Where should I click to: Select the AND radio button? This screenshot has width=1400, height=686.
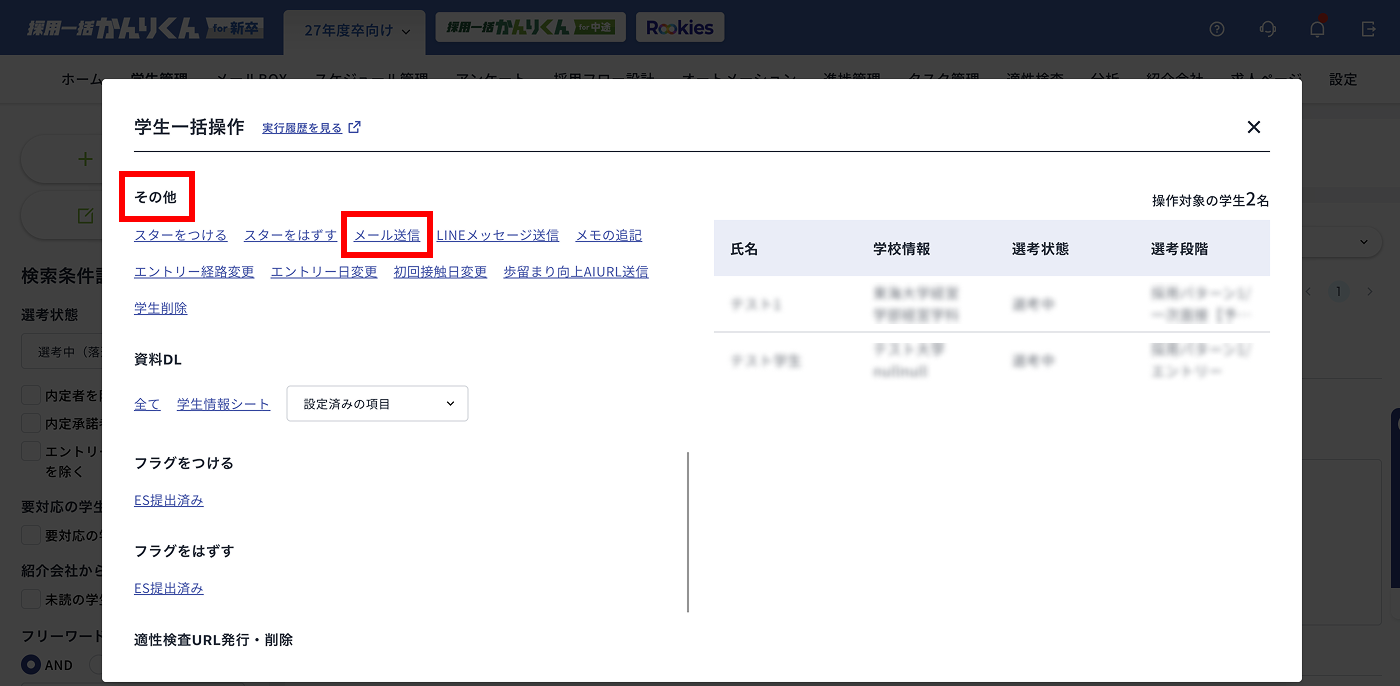pyautogui.click(x=31, y=665)
